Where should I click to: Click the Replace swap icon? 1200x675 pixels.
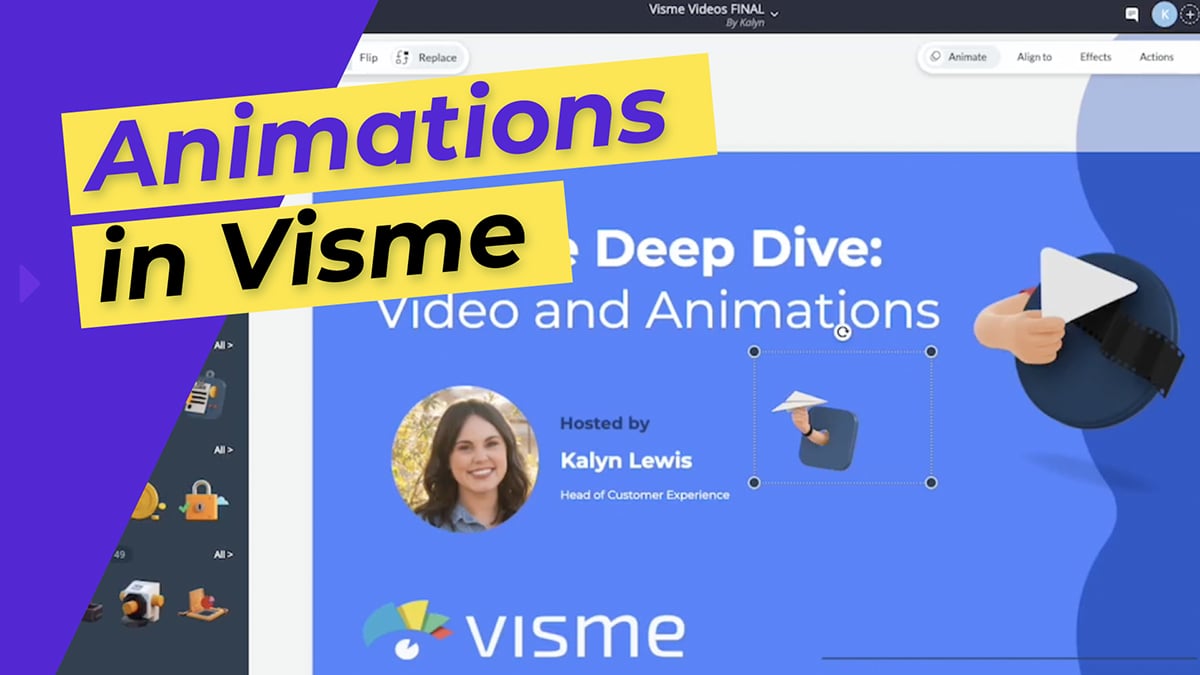click(402, 58)
